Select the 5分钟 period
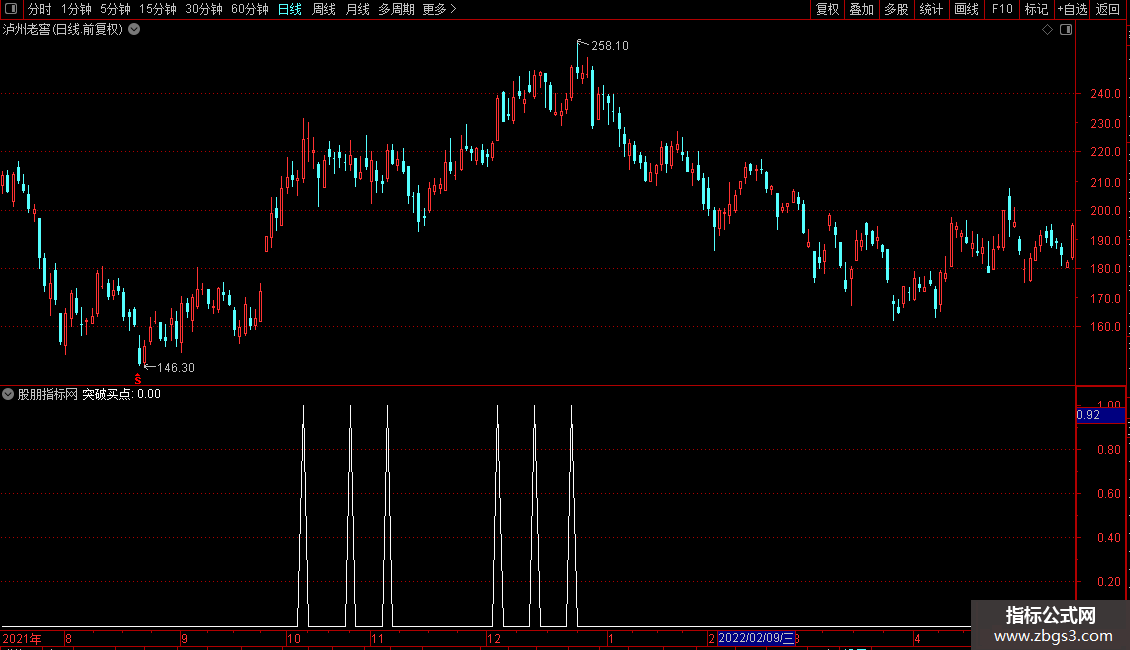Screen dimensions: 1130x650 (x=115, y=9)
